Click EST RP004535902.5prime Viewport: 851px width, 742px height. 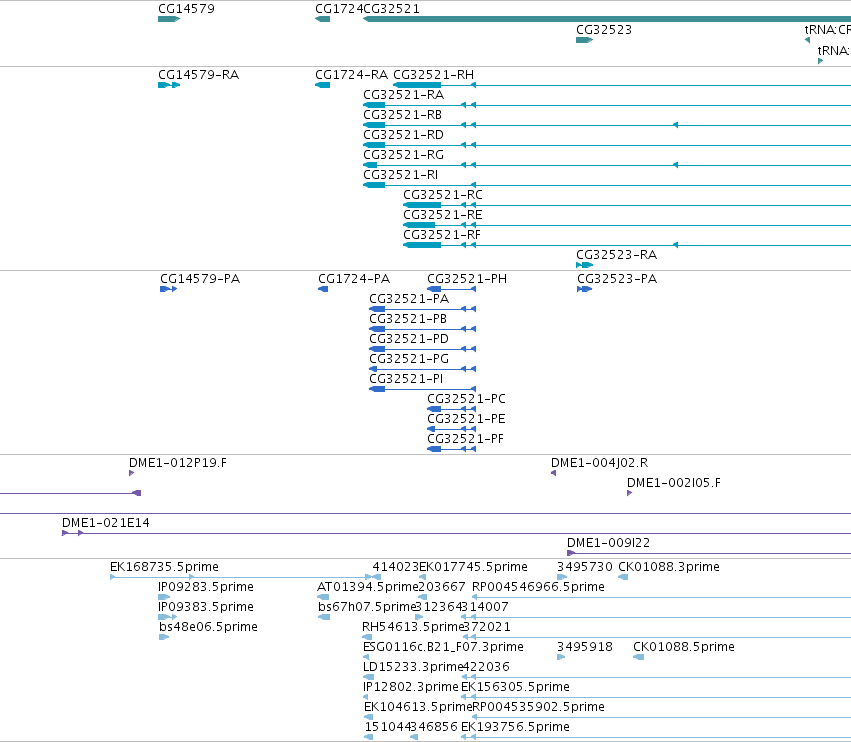pyautogui.click(x=538, y=707)
